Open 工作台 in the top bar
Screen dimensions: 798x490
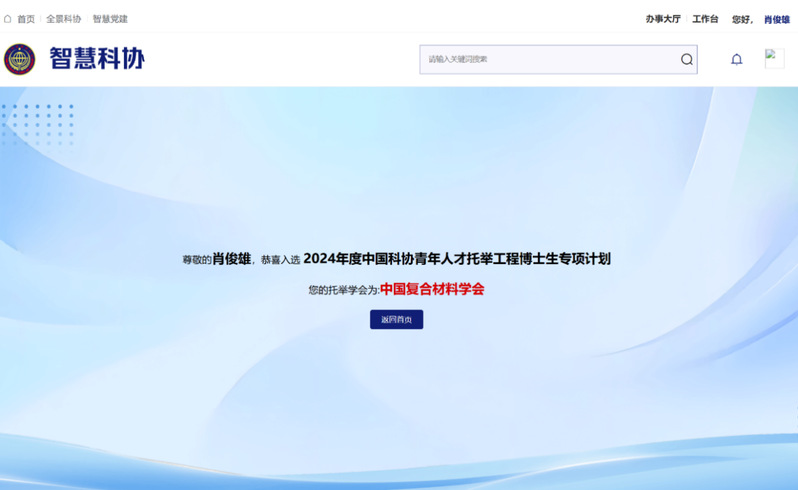click(x=705, y=19)
